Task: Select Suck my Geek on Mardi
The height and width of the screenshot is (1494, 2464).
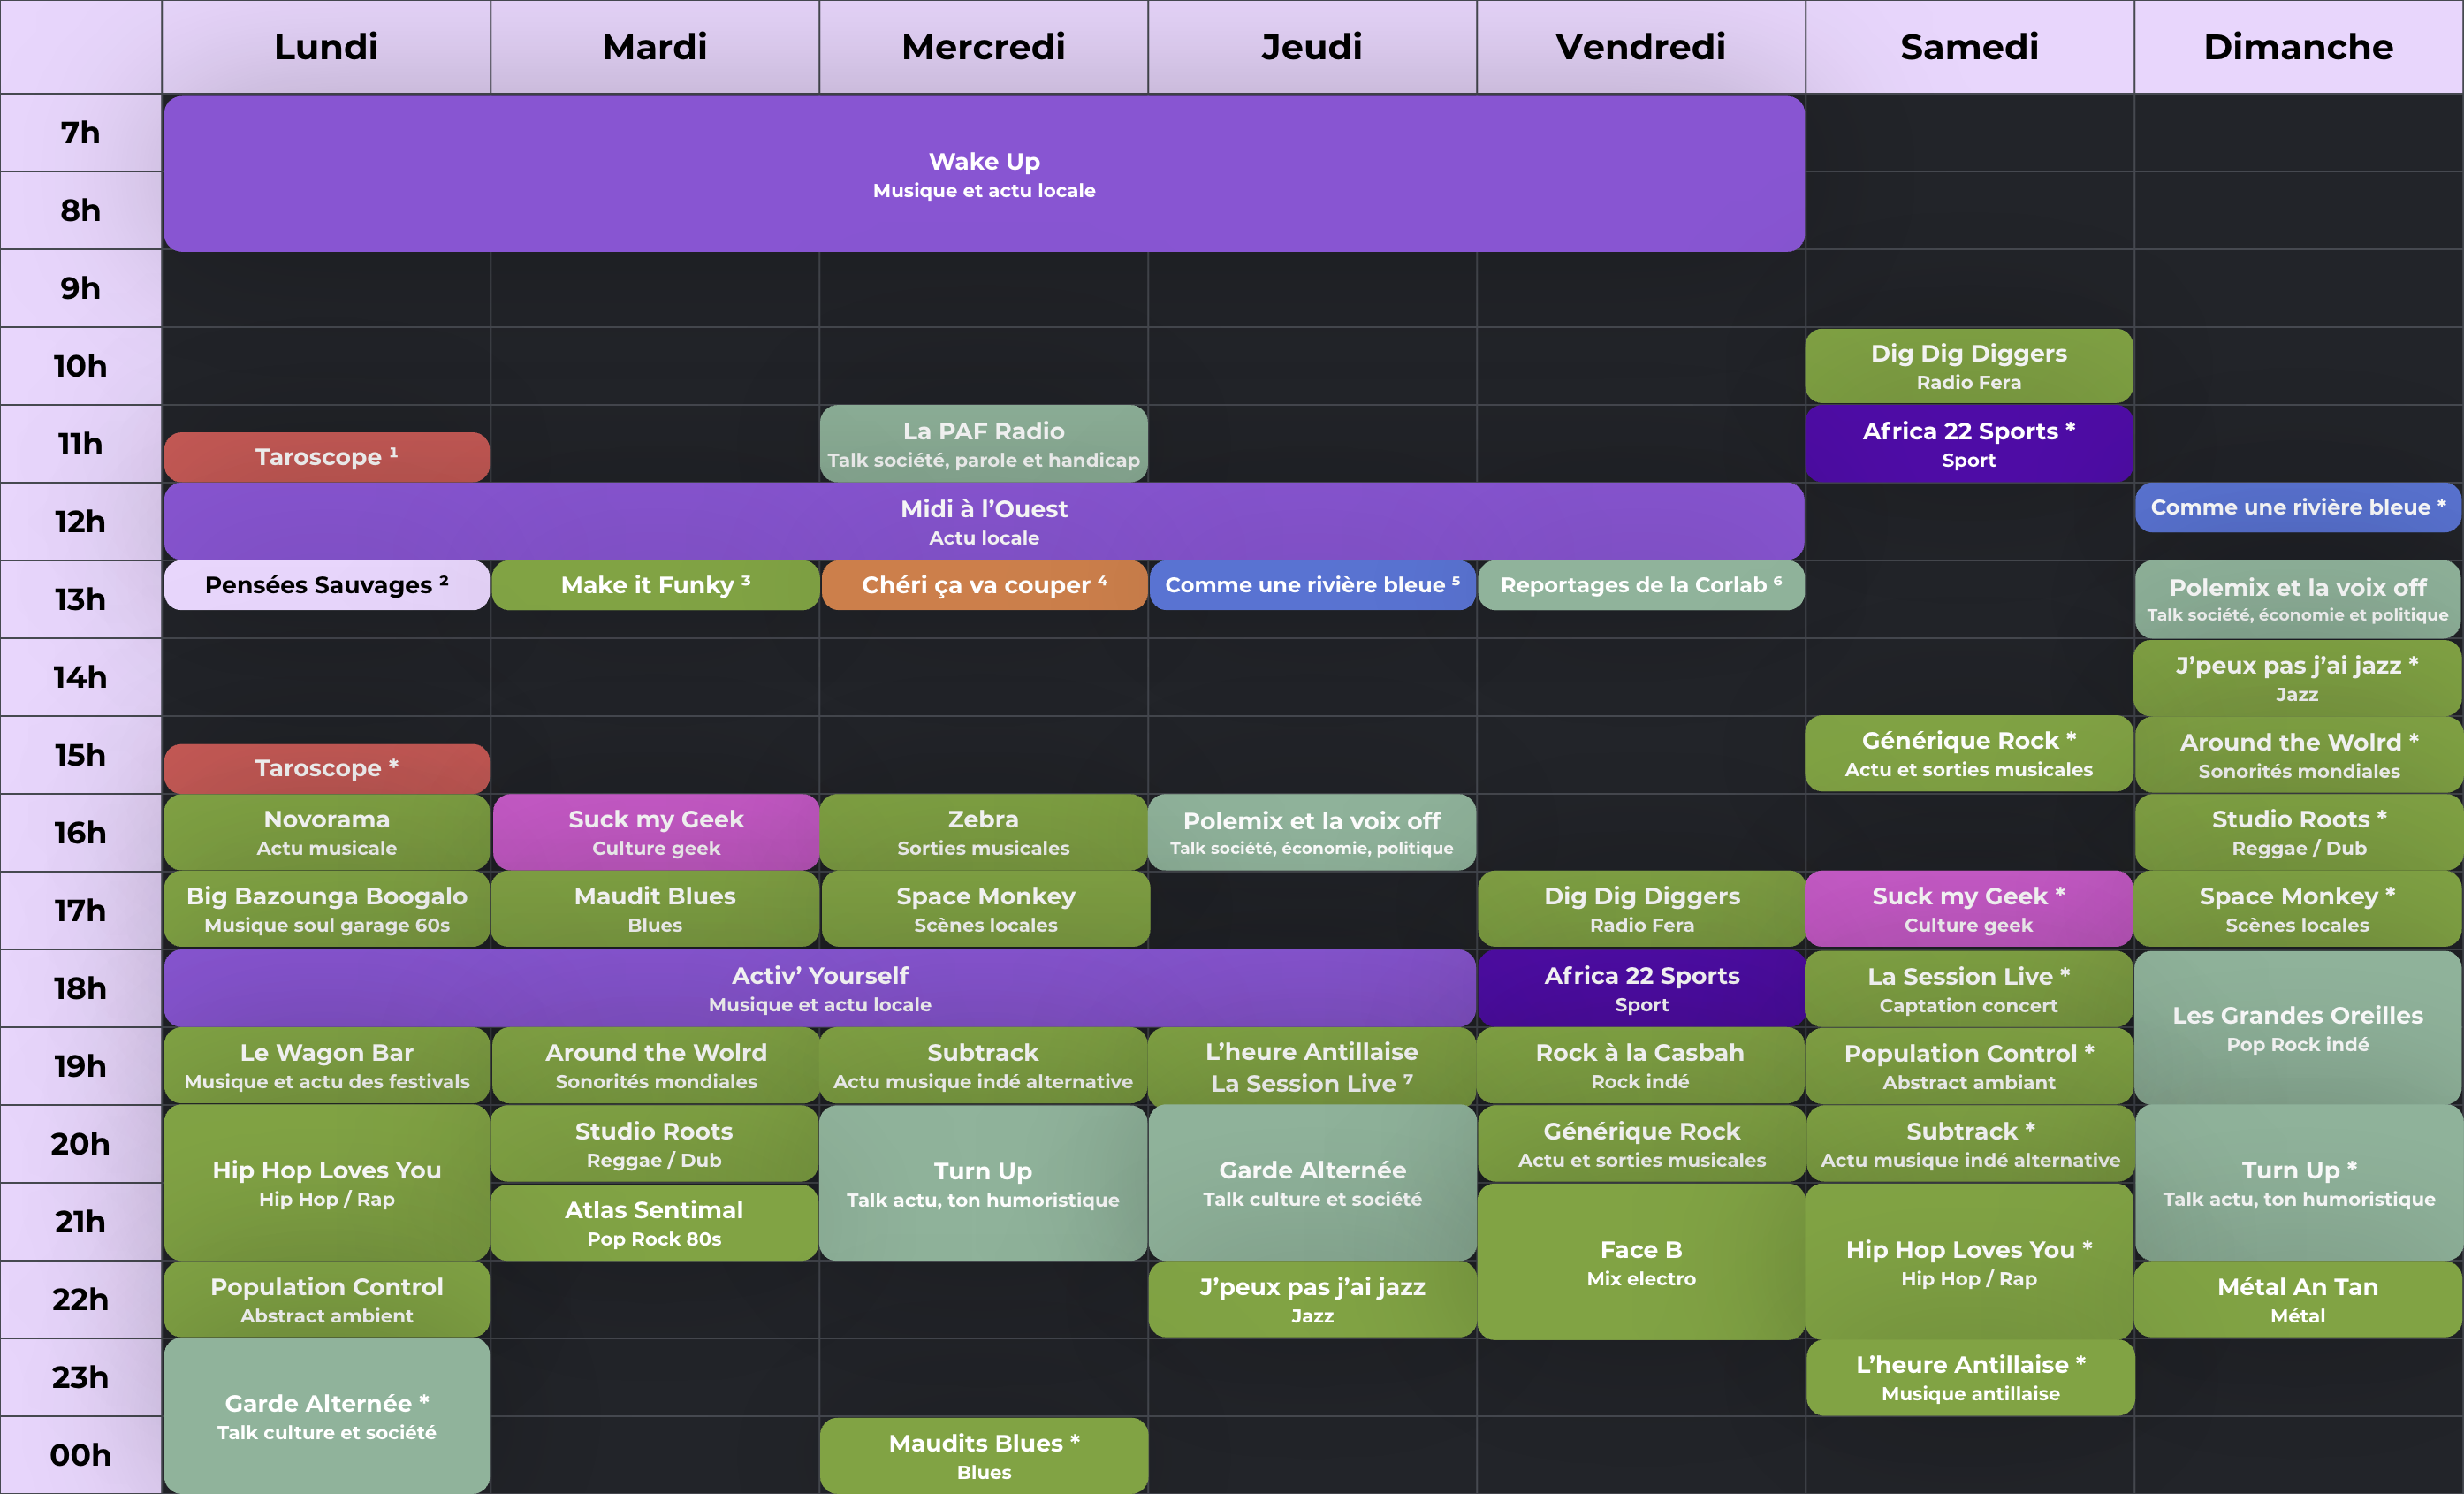Action: (655, 832)
